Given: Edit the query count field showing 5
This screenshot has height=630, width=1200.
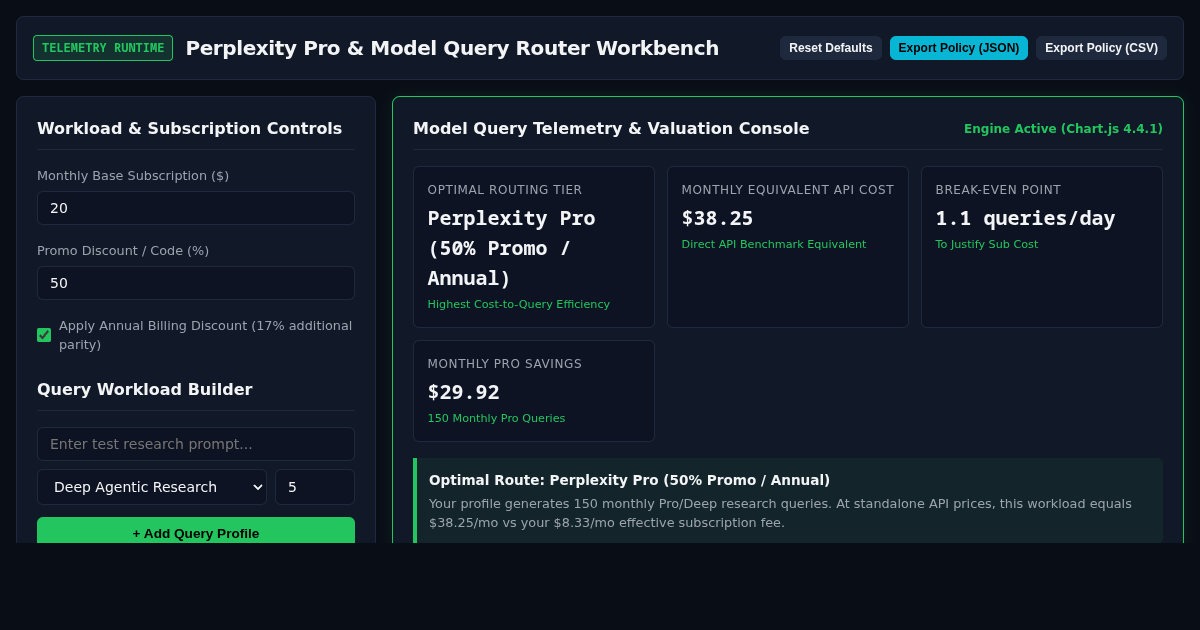Looking at the screenshot, I should (315, 487).
